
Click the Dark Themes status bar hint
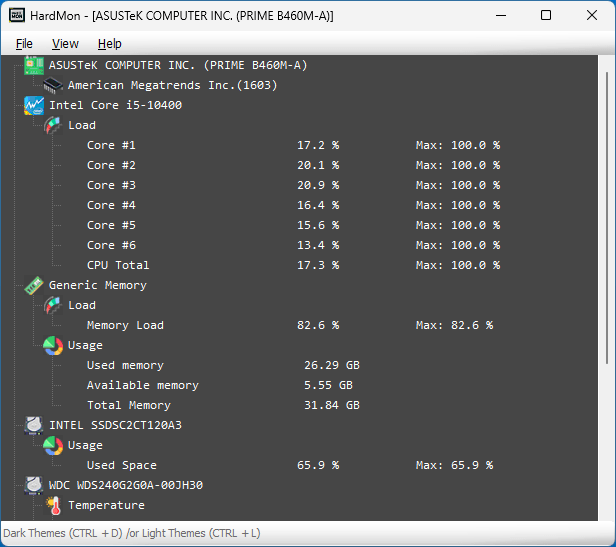tap(132, 533)
